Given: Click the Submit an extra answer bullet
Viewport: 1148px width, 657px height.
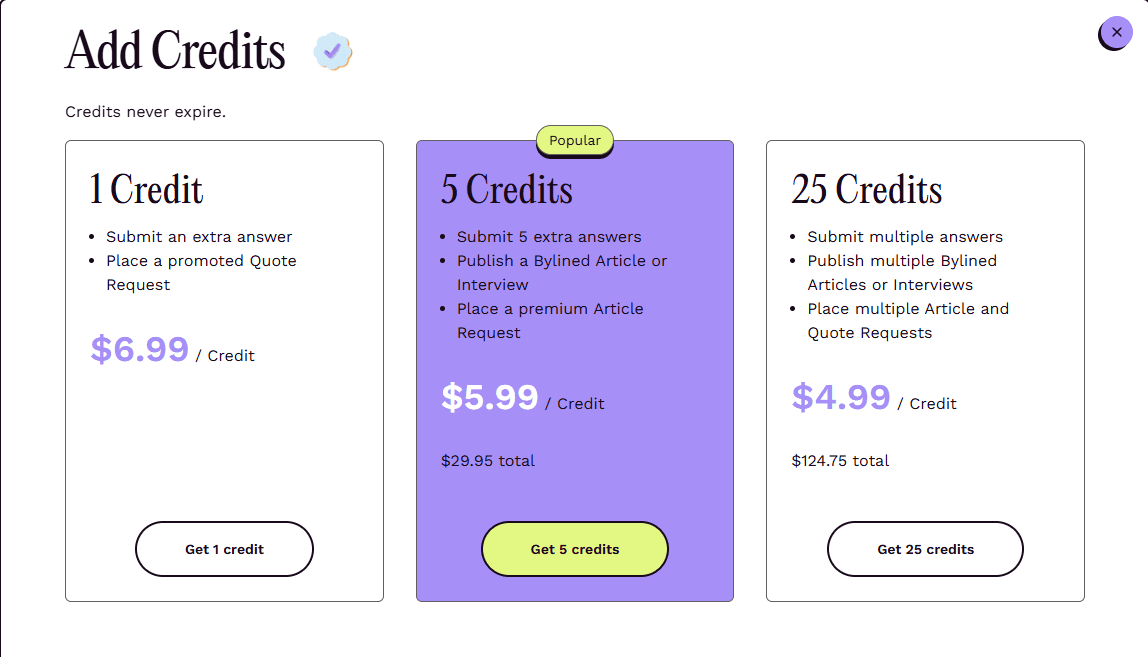Looking at the screenshot, I should (x=198, y=236).
